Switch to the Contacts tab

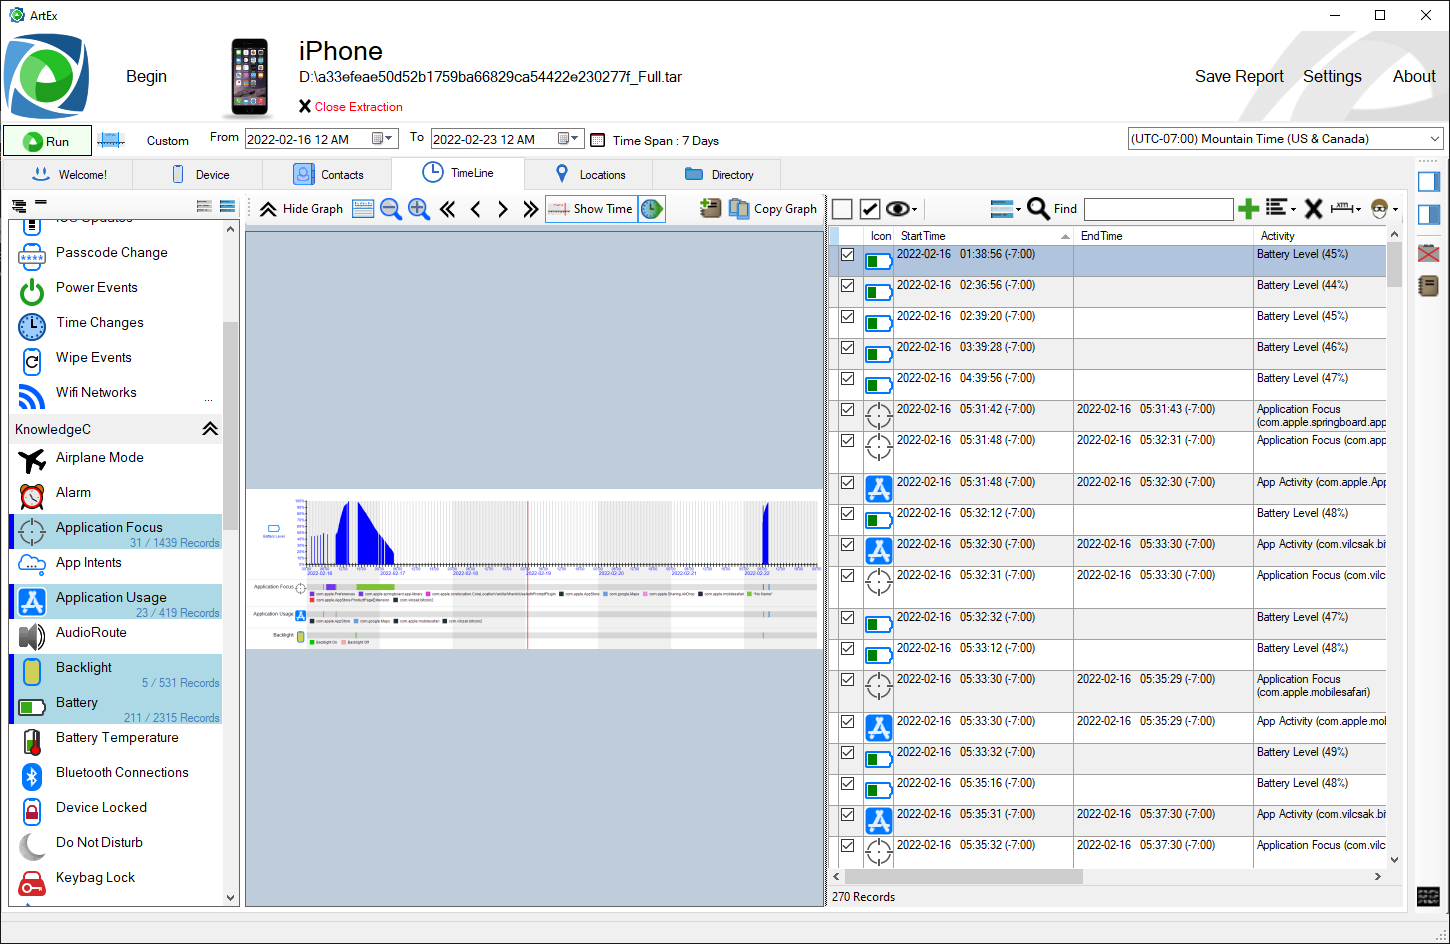(328, 174)
